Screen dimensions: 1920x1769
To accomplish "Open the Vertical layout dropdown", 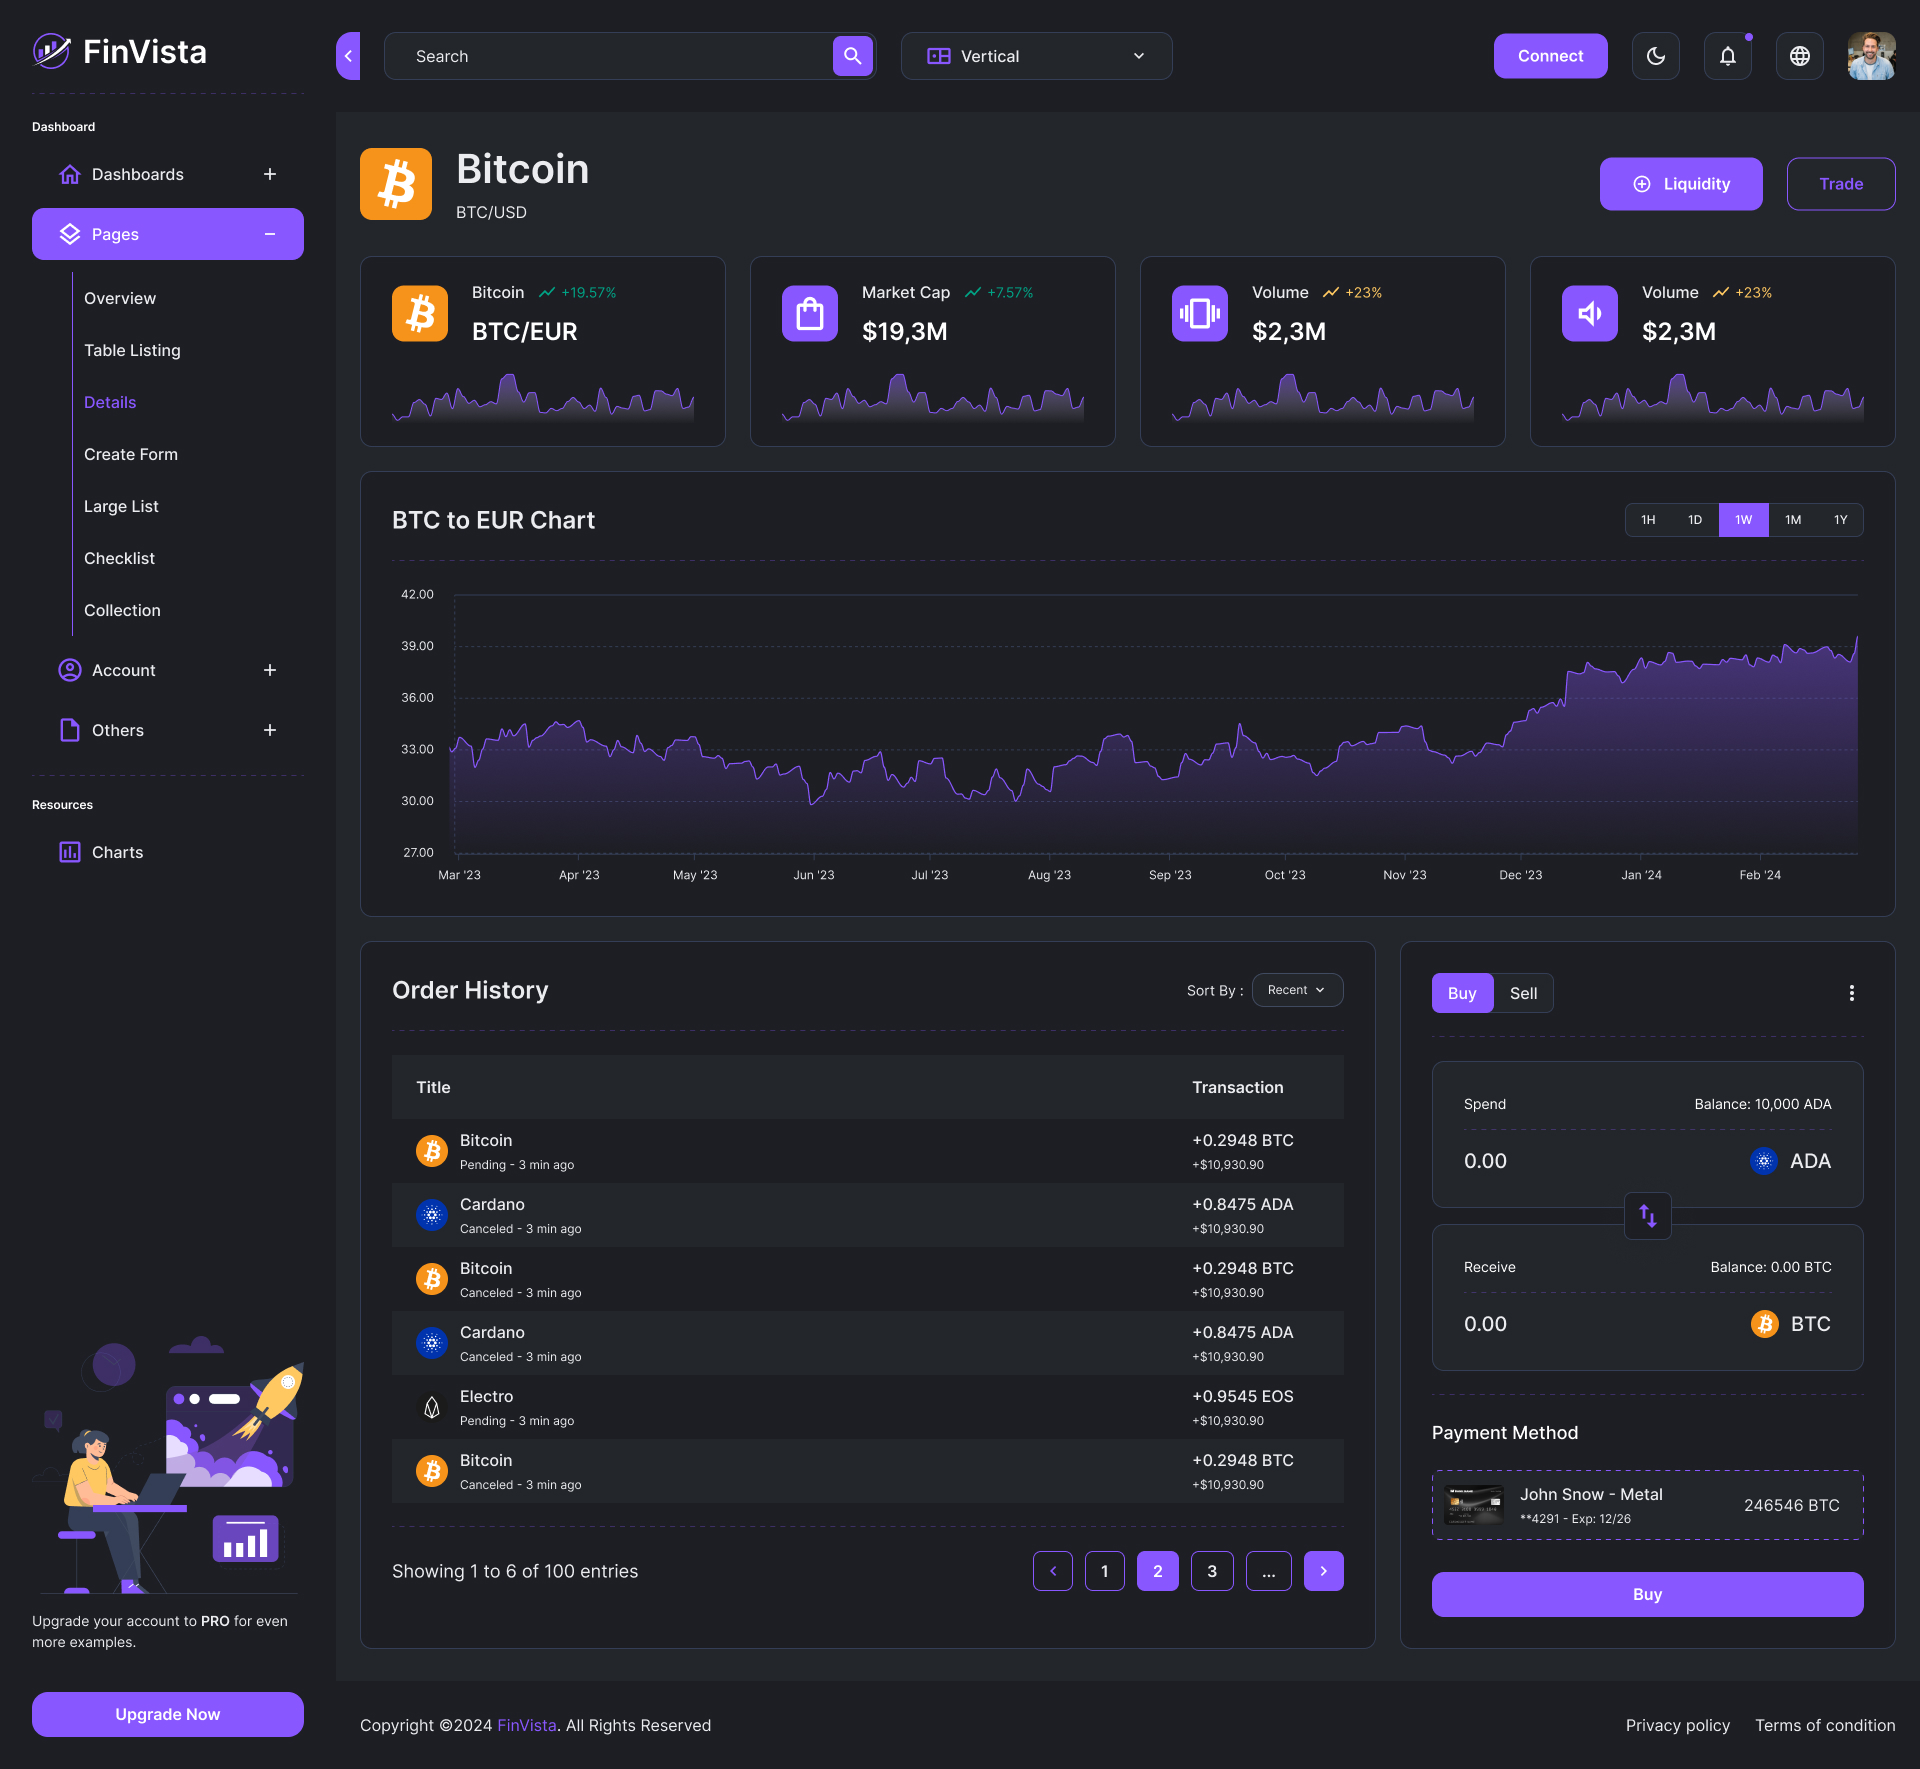I will tap(1036, 56).
